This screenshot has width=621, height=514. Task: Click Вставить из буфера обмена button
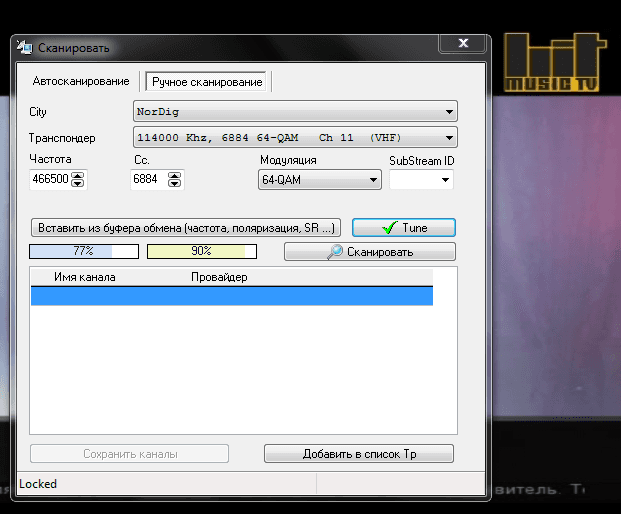pyautogui.click(x=186, y=228)
